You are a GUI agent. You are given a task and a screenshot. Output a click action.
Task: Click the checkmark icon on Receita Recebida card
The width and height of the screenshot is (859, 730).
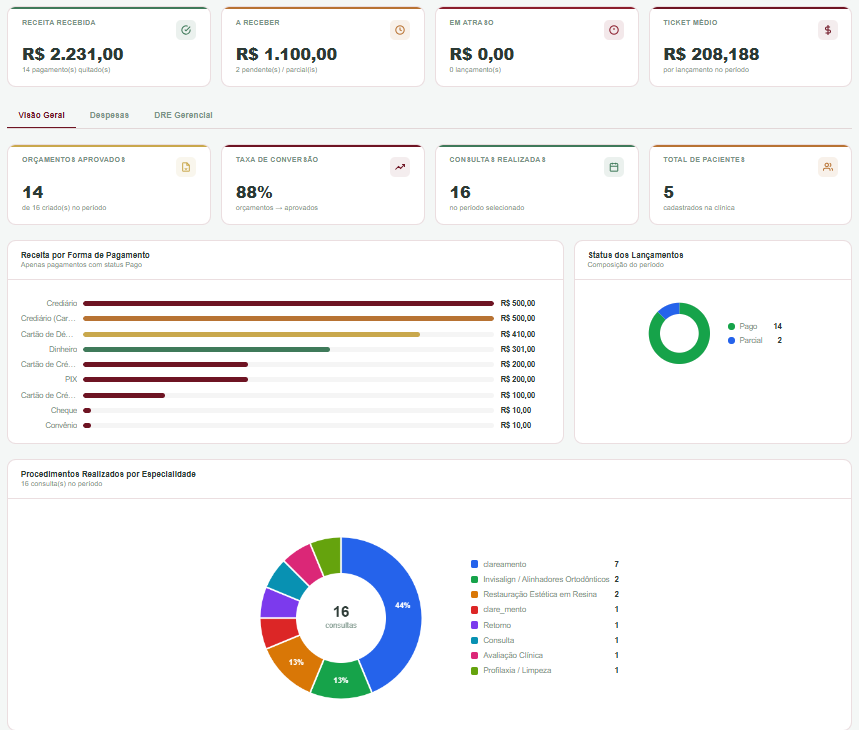186,30
